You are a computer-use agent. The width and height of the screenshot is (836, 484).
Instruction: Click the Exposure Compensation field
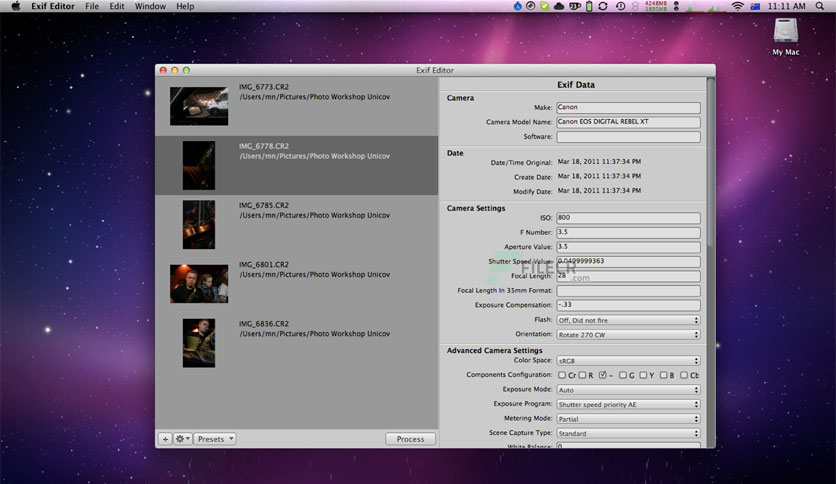pyautogui.click(x=628, y=305)
